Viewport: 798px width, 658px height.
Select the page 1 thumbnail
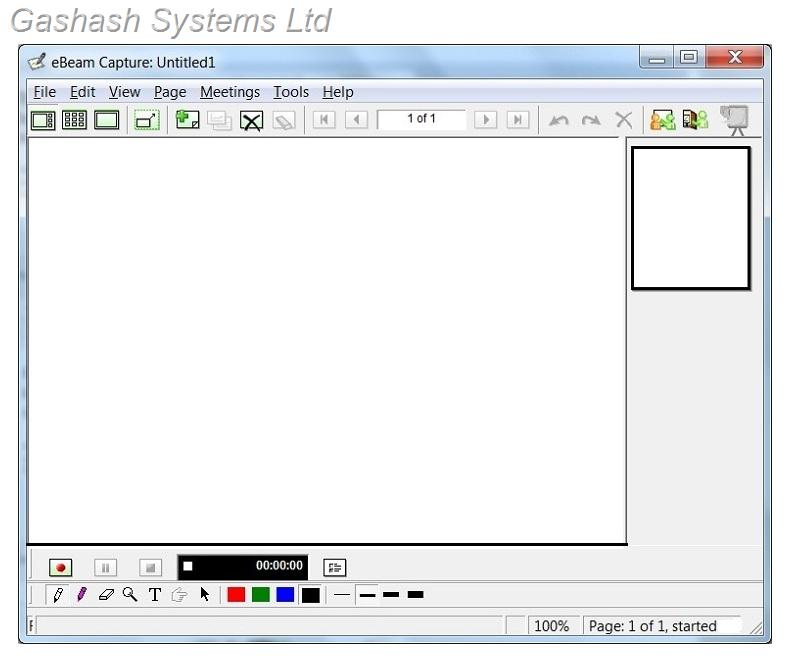pyautogui.click(x=691, y=218)
